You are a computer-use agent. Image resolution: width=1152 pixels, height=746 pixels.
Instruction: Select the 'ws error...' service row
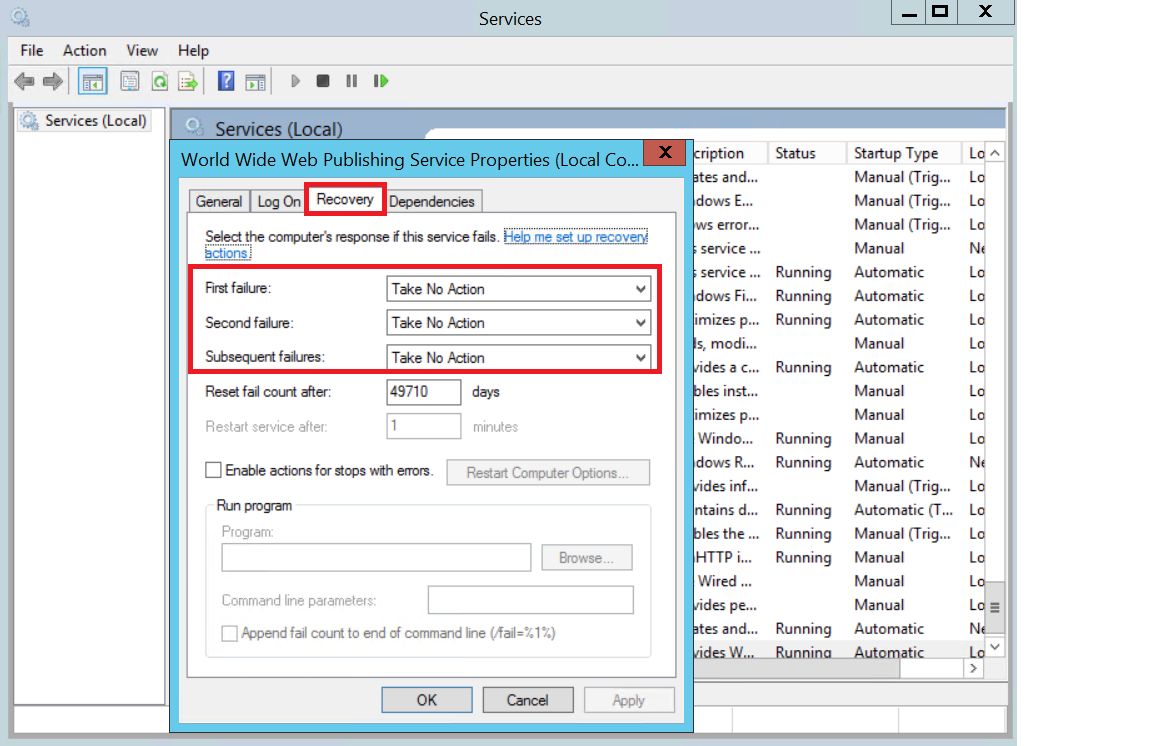[x=838, y=224]
